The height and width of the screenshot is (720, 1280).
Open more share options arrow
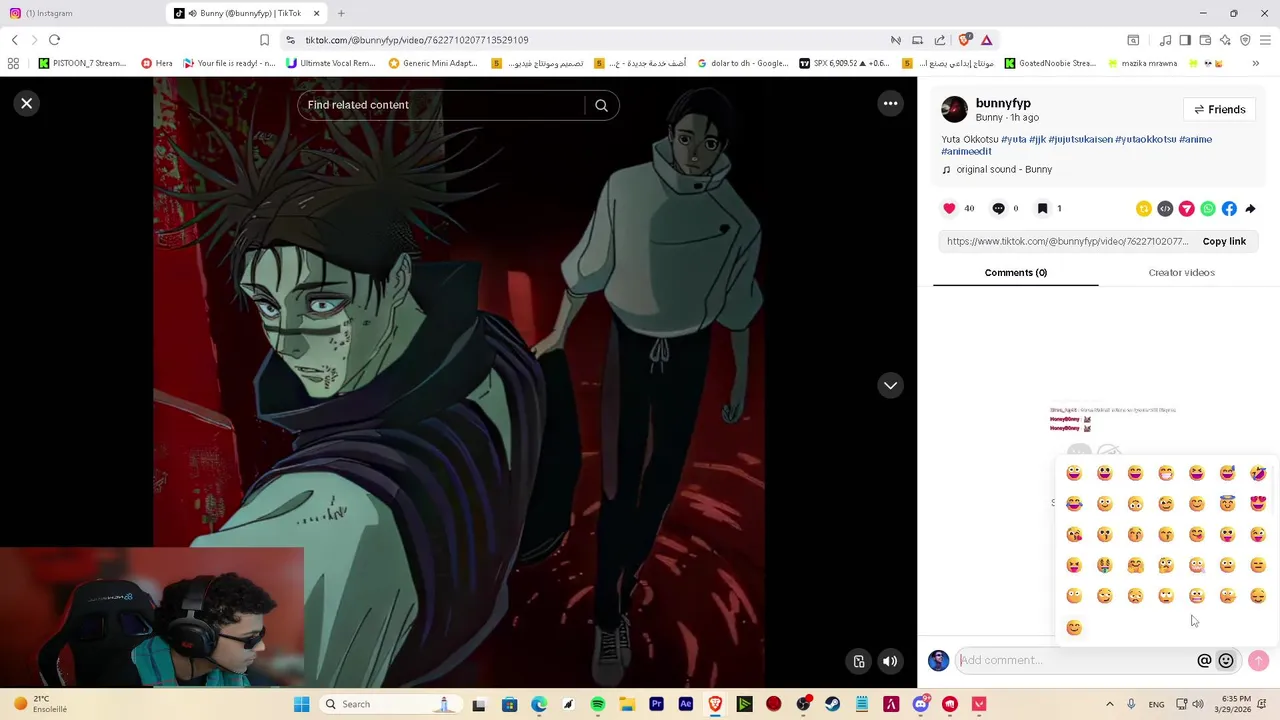tap(1251, 209)
